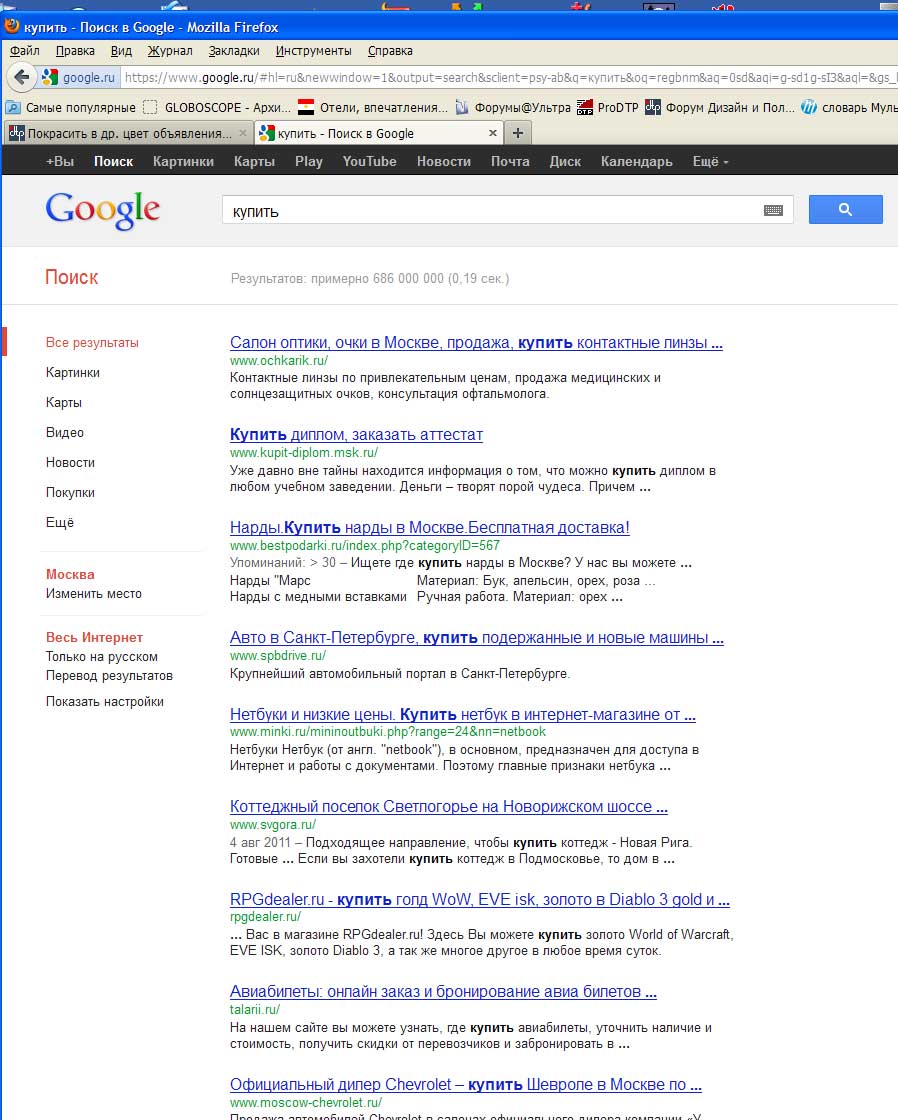Switch to the Покрасить в др. цвет объявления tab

[127, 133]
